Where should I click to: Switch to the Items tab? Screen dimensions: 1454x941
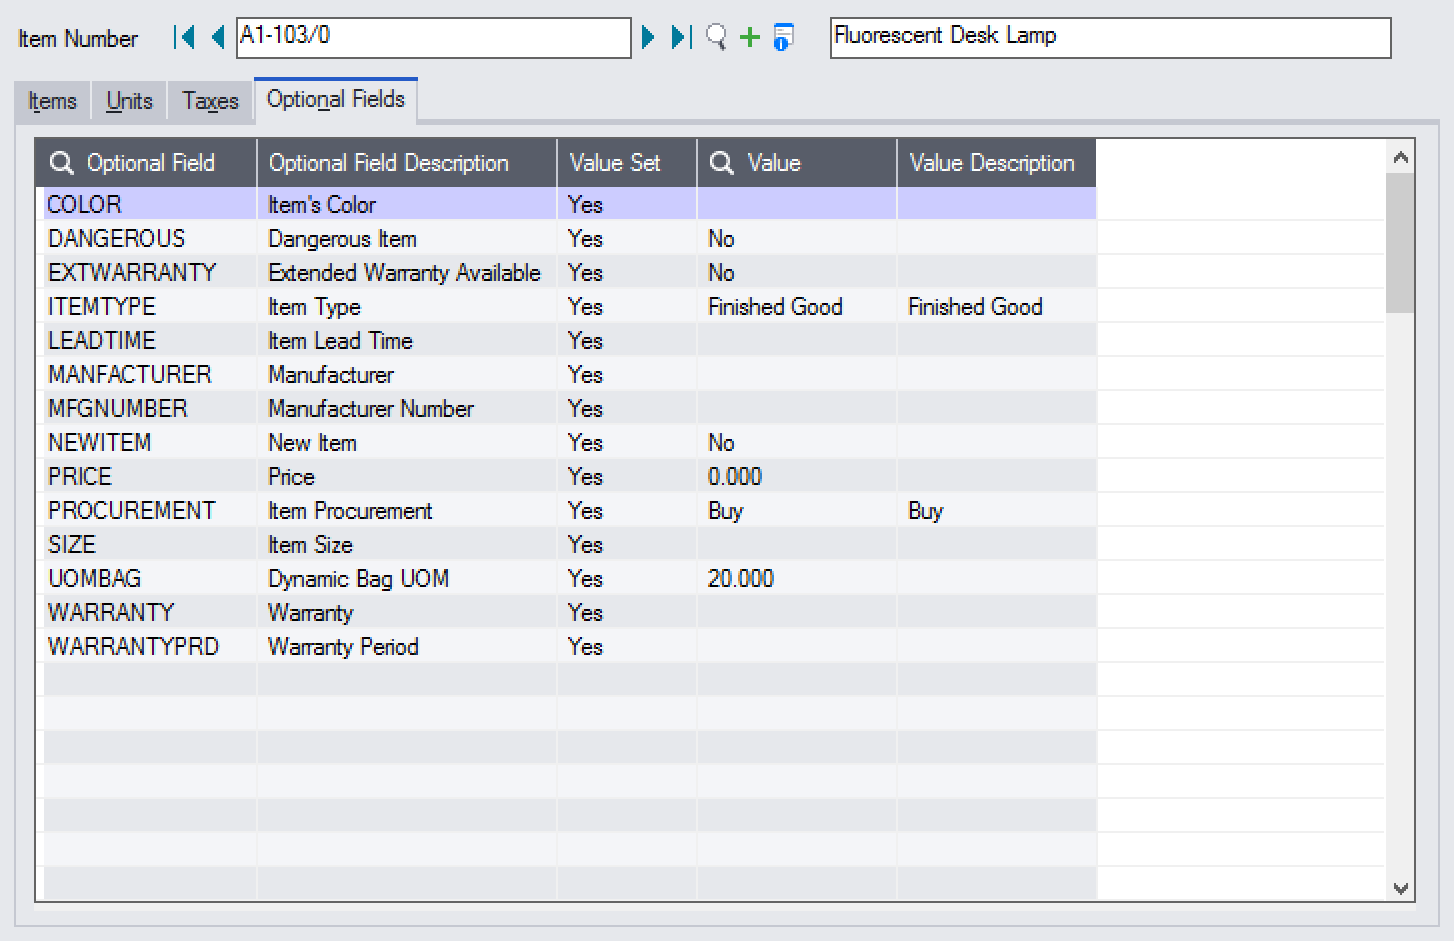coord(53,102)
